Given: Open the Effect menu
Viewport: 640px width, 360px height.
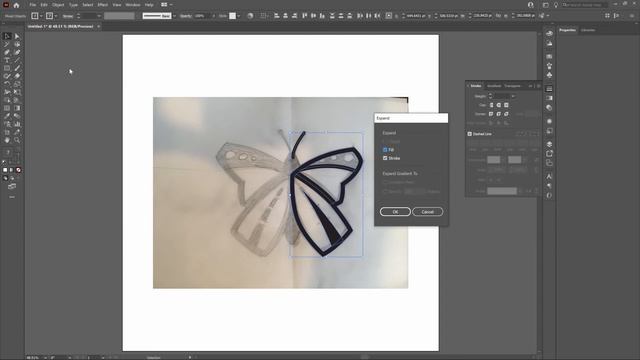Looking at the screenshot, I should [102, 5].
